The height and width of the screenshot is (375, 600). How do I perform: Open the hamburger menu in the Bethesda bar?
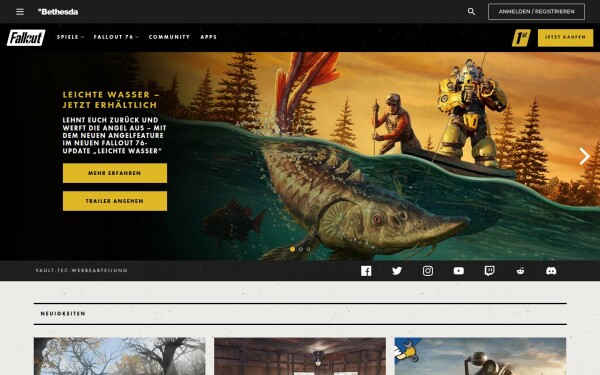[20, 12]
